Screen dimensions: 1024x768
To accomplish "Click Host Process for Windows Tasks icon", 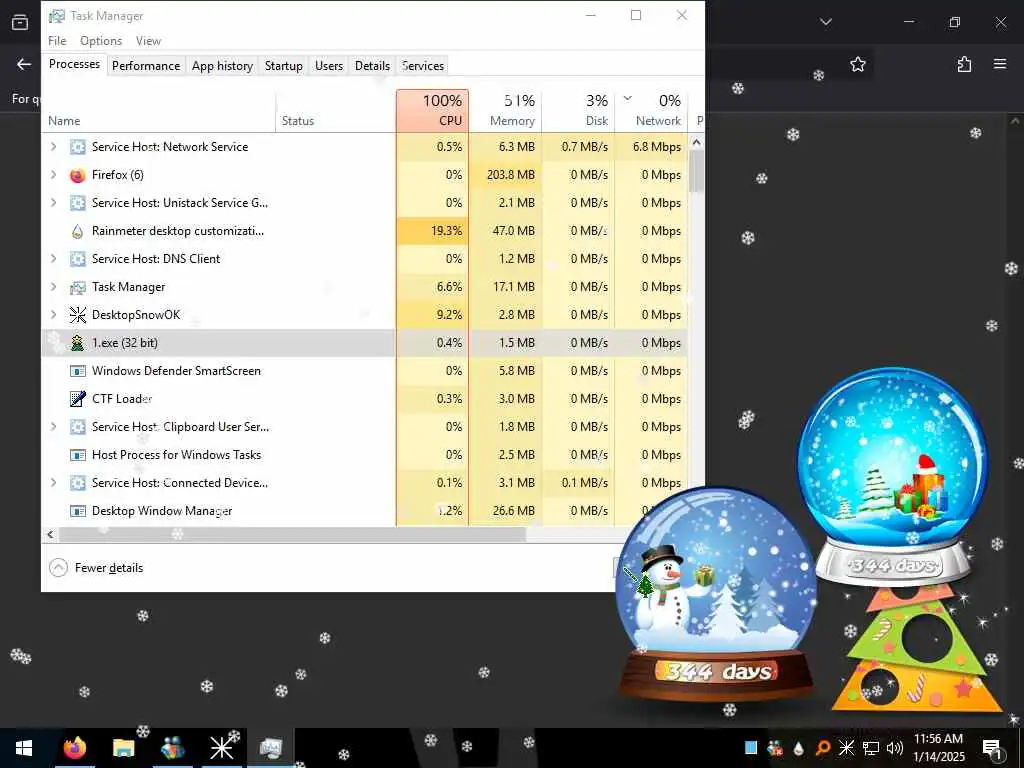I will coord(78,455).
